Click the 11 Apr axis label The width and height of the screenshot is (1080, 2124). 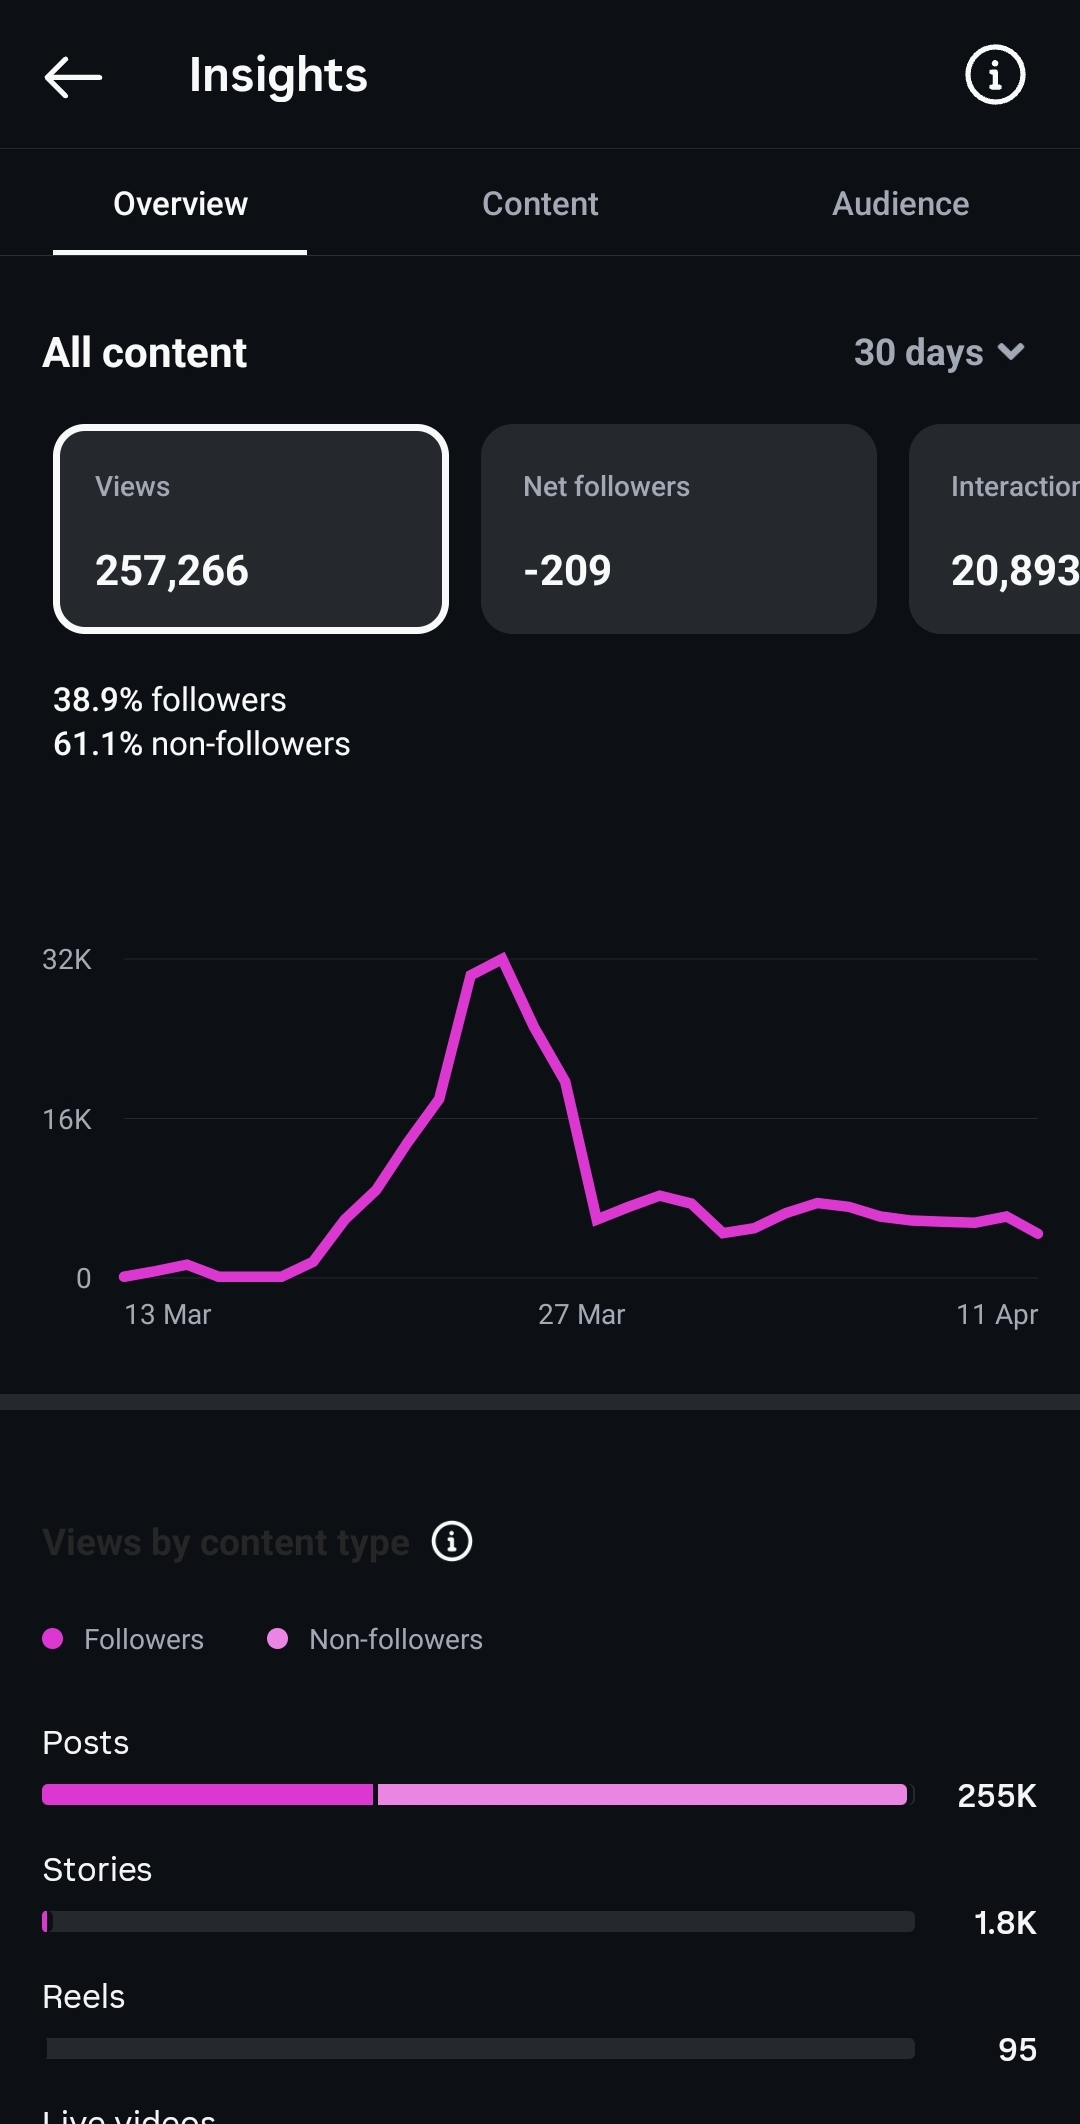tap(997, 1314)
